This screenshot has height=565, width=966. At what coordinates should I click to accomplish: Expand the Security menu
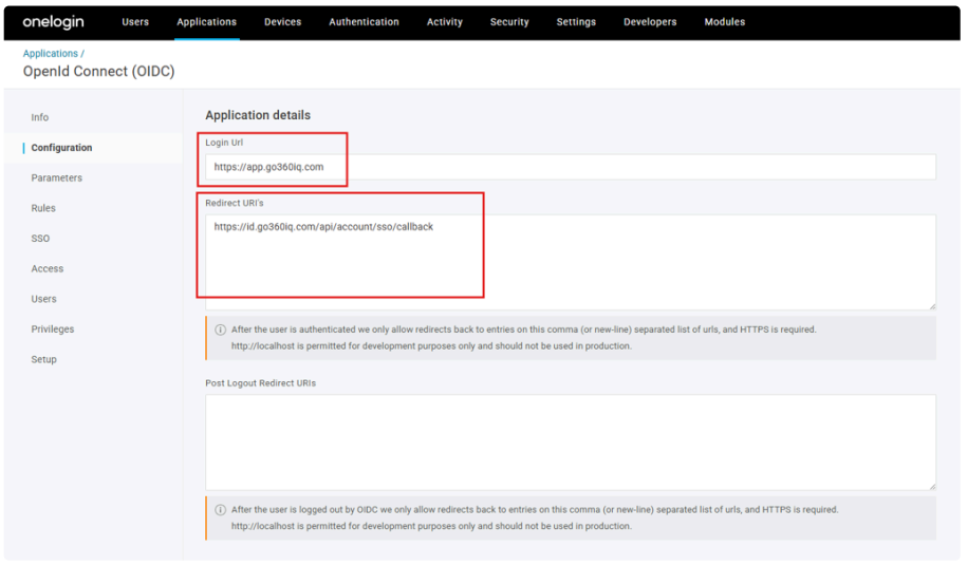(x=509, y=22)
